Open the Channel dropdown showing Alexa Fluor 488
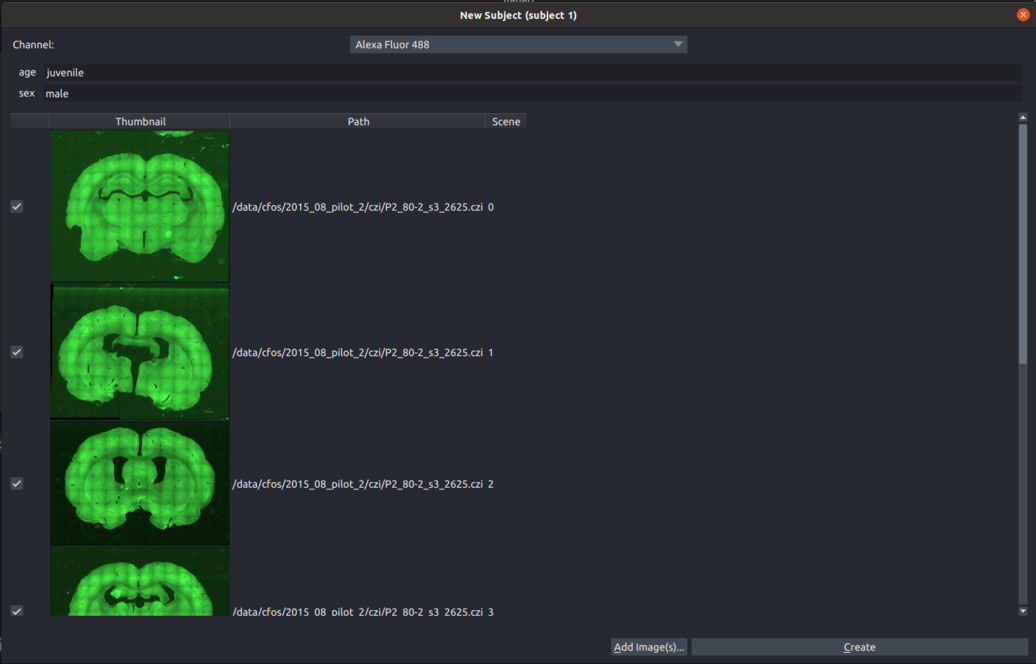Image resolution: width=1036 pixels, height=664 pixels. 518,44
